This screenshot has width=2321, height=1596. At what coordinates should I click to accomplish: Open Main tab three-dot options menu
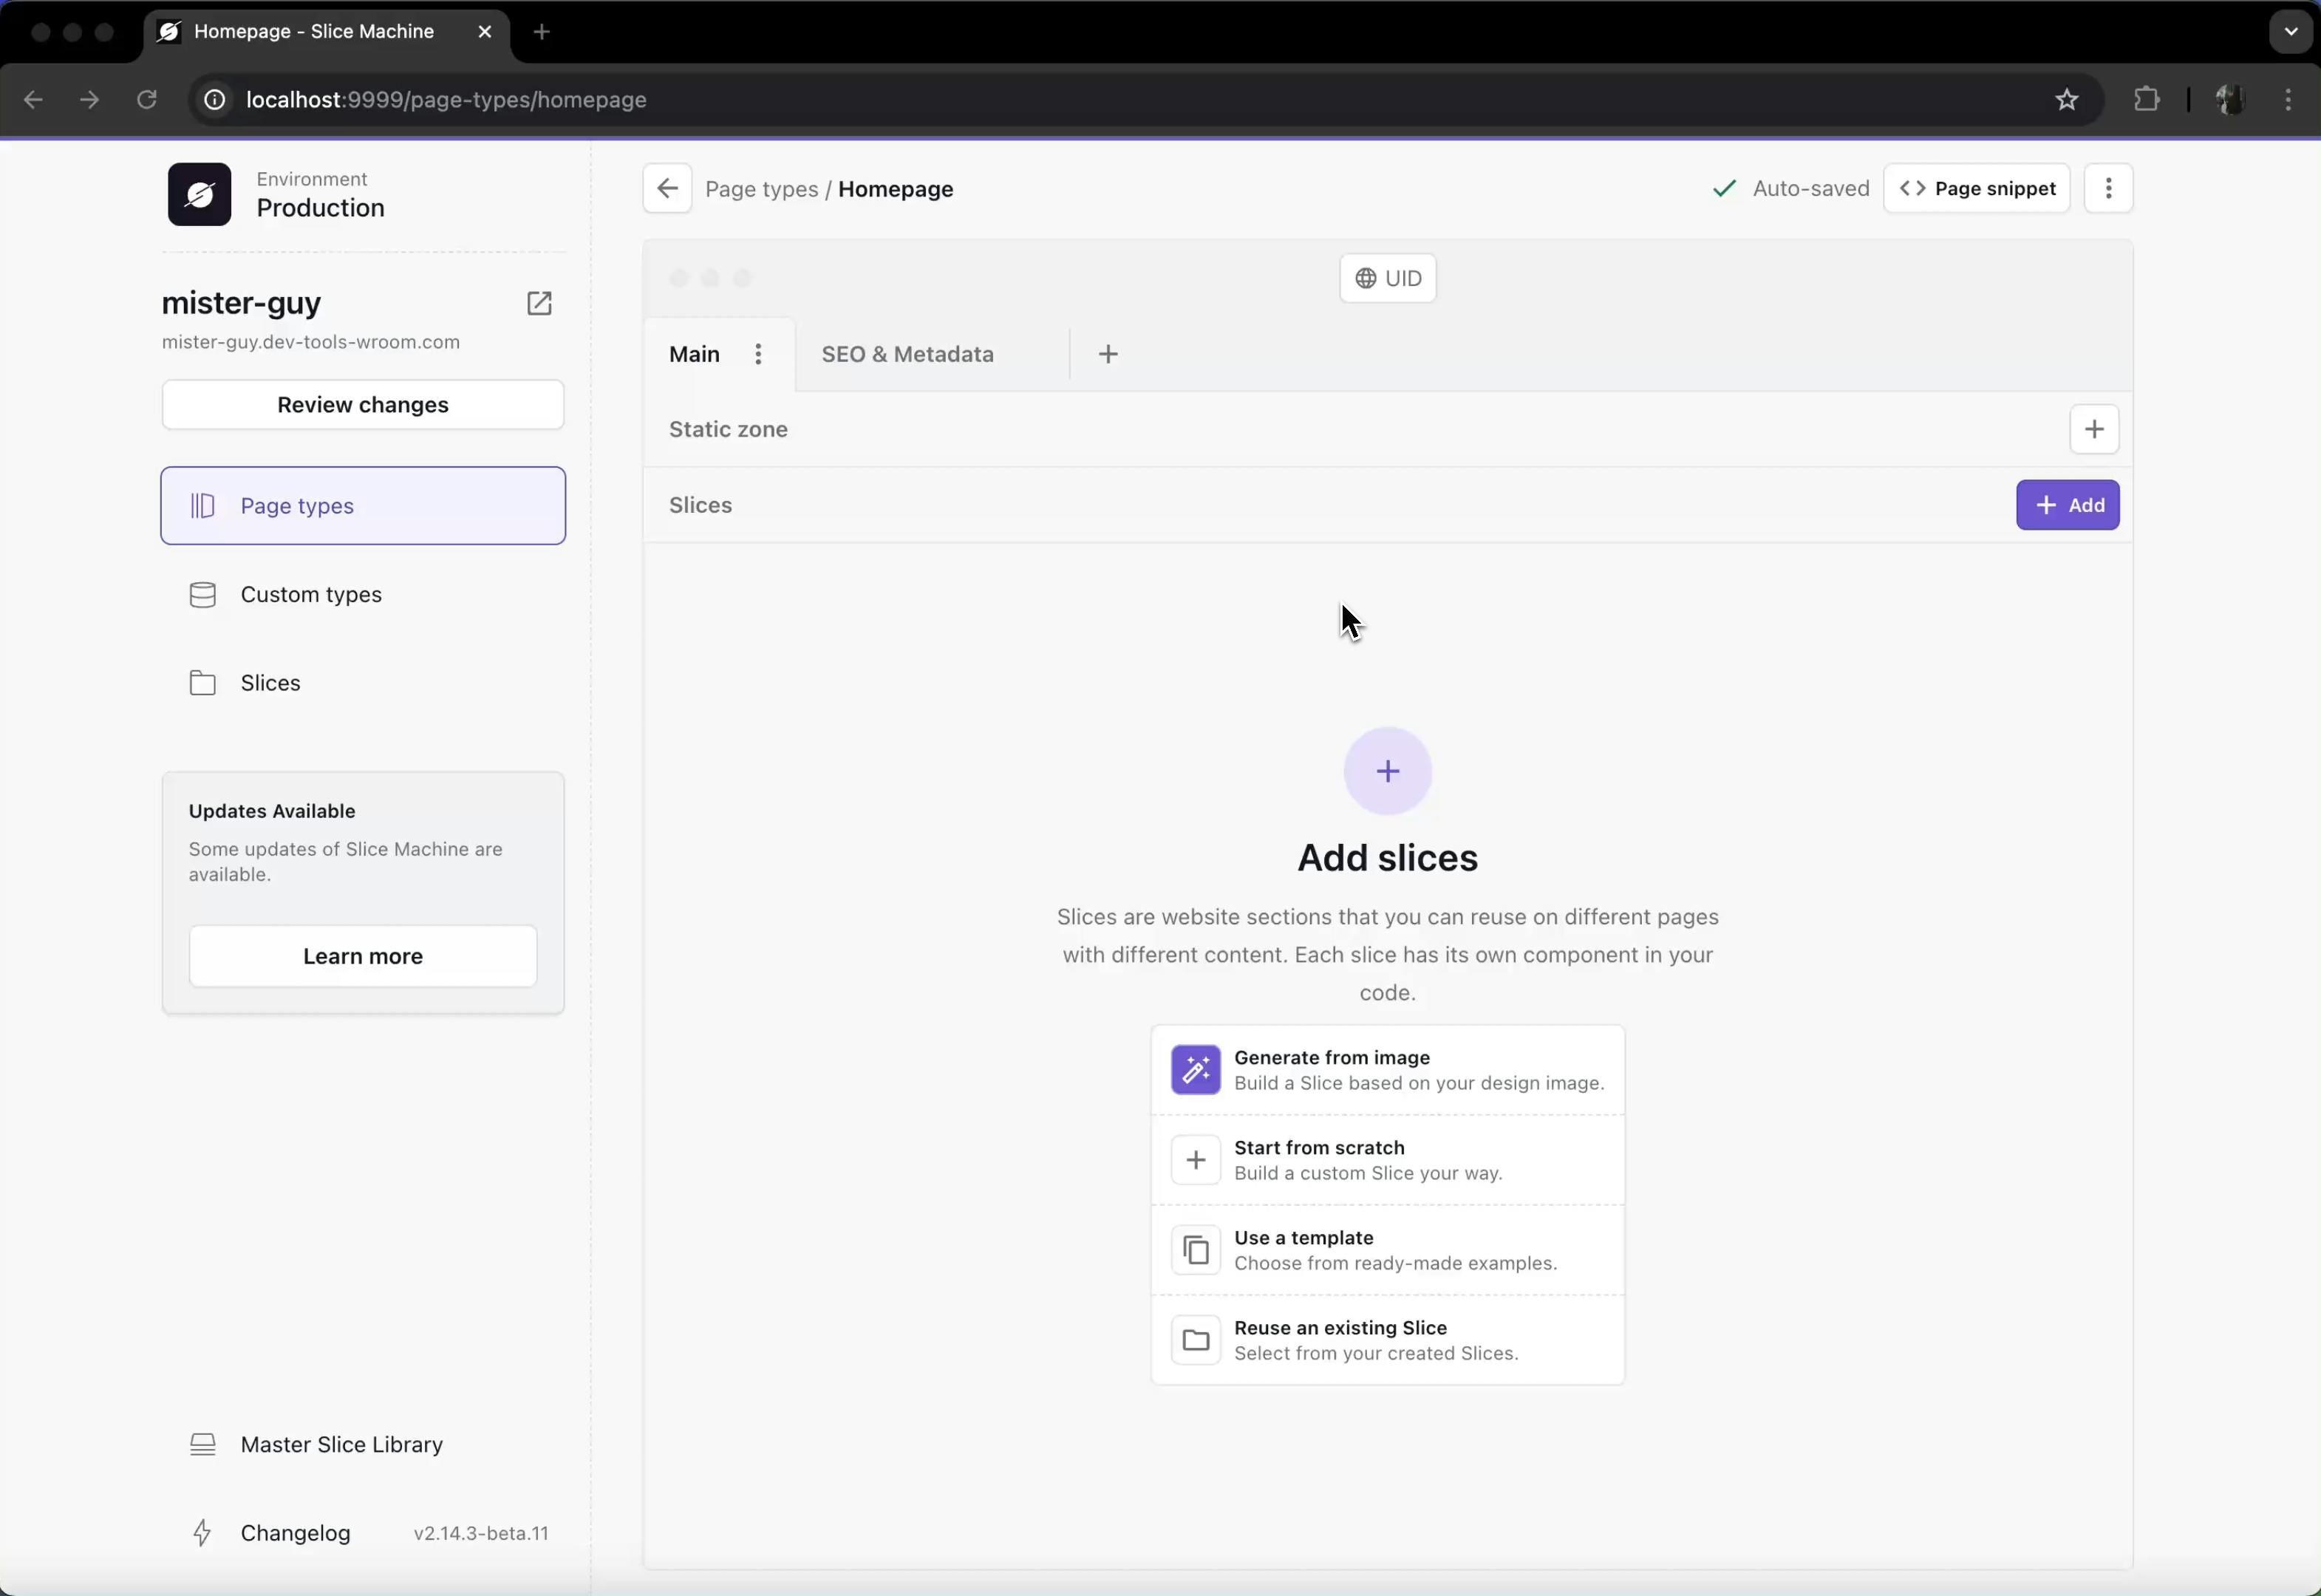(x=758, y=354)
